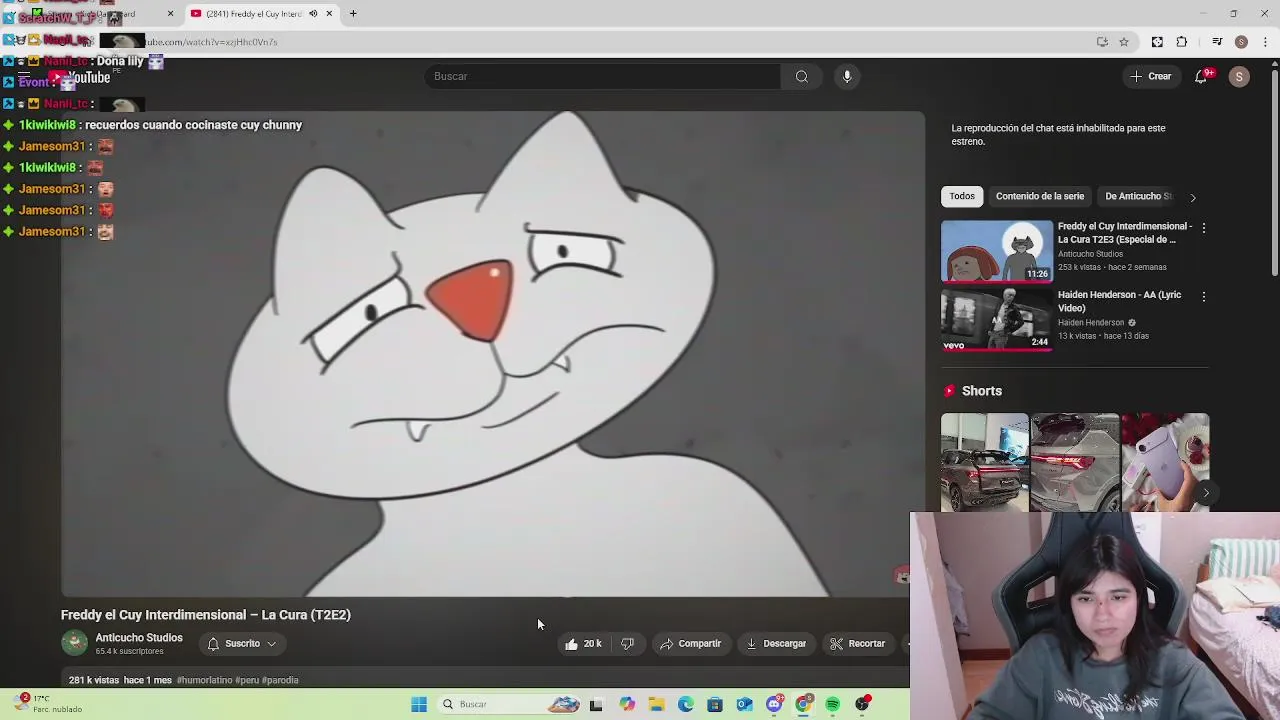Switch to the Freddy el Cuy tab
This screenshot has height=720, width=1280.
point(262,14)
